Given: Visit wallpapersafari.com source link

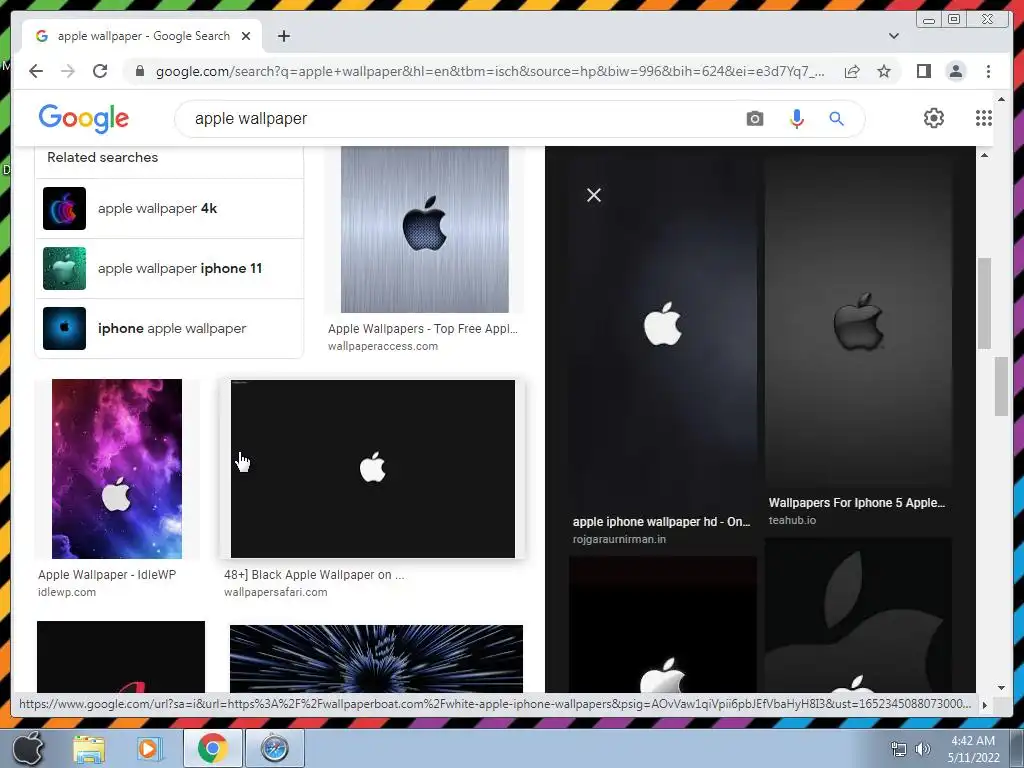Looking at the screenshot, I should pos(276,592).
